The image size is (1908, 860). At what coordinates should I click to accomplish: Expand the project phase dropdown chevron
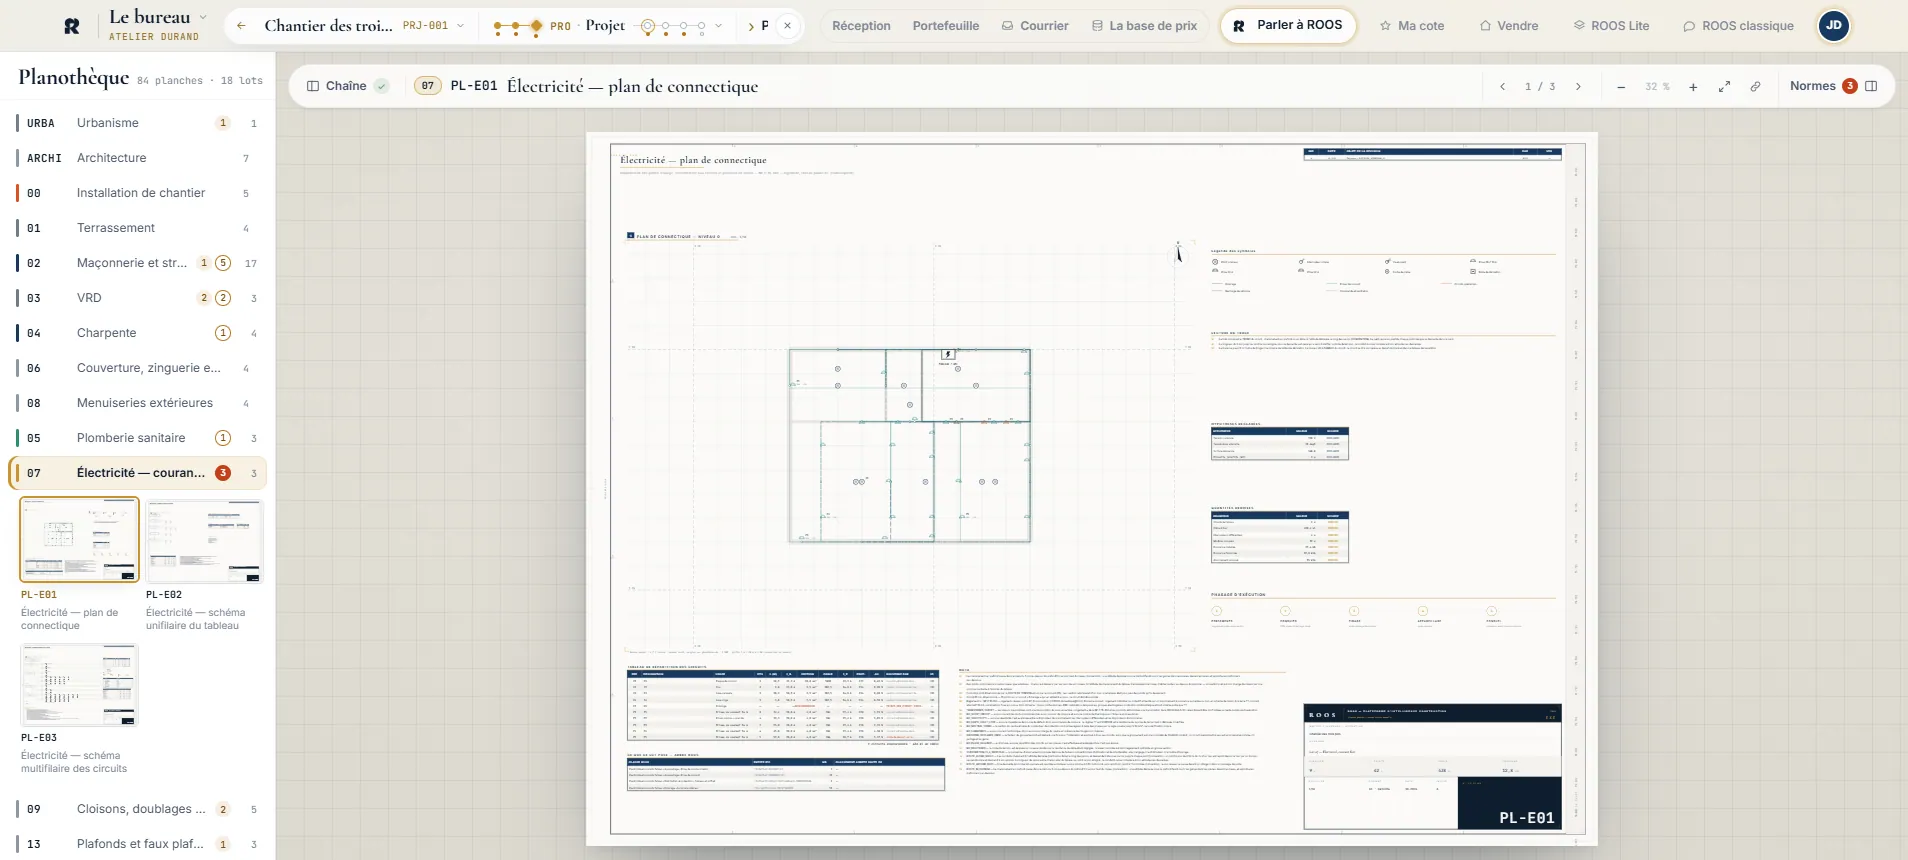coord(718,26)
